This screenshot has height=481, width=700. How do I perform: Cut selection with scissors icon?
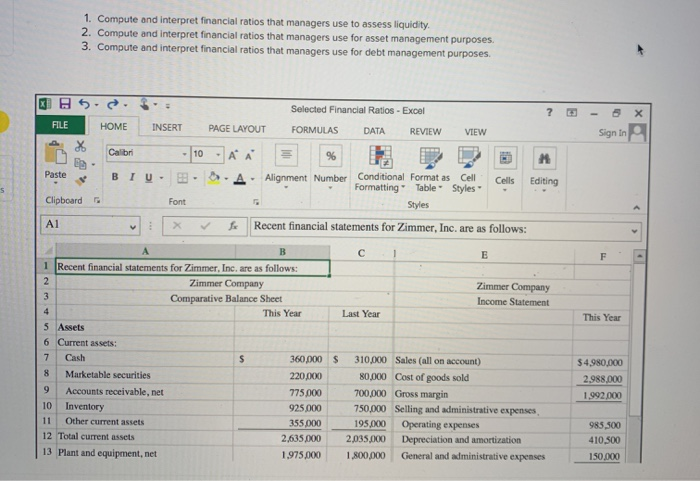click(80, 146)
